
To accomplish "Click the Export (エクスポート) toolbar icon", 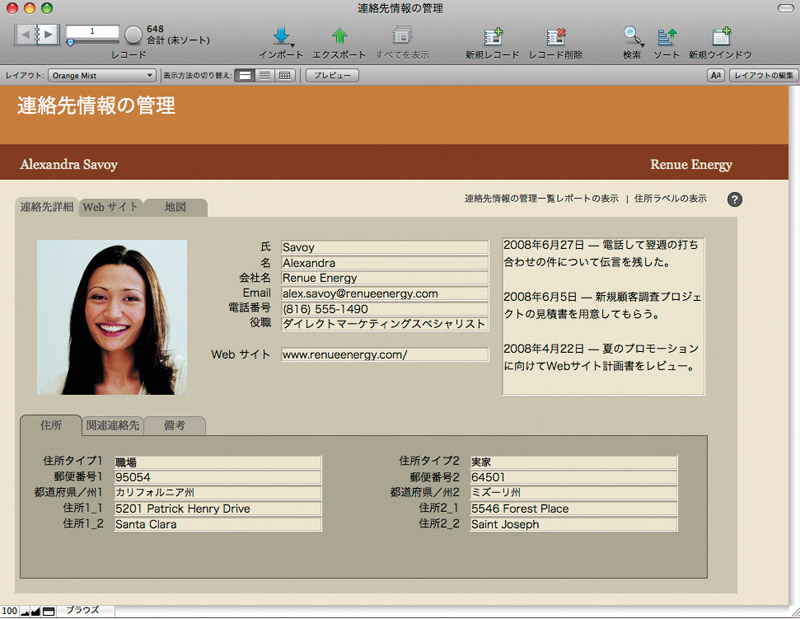I will click(339, 36).
